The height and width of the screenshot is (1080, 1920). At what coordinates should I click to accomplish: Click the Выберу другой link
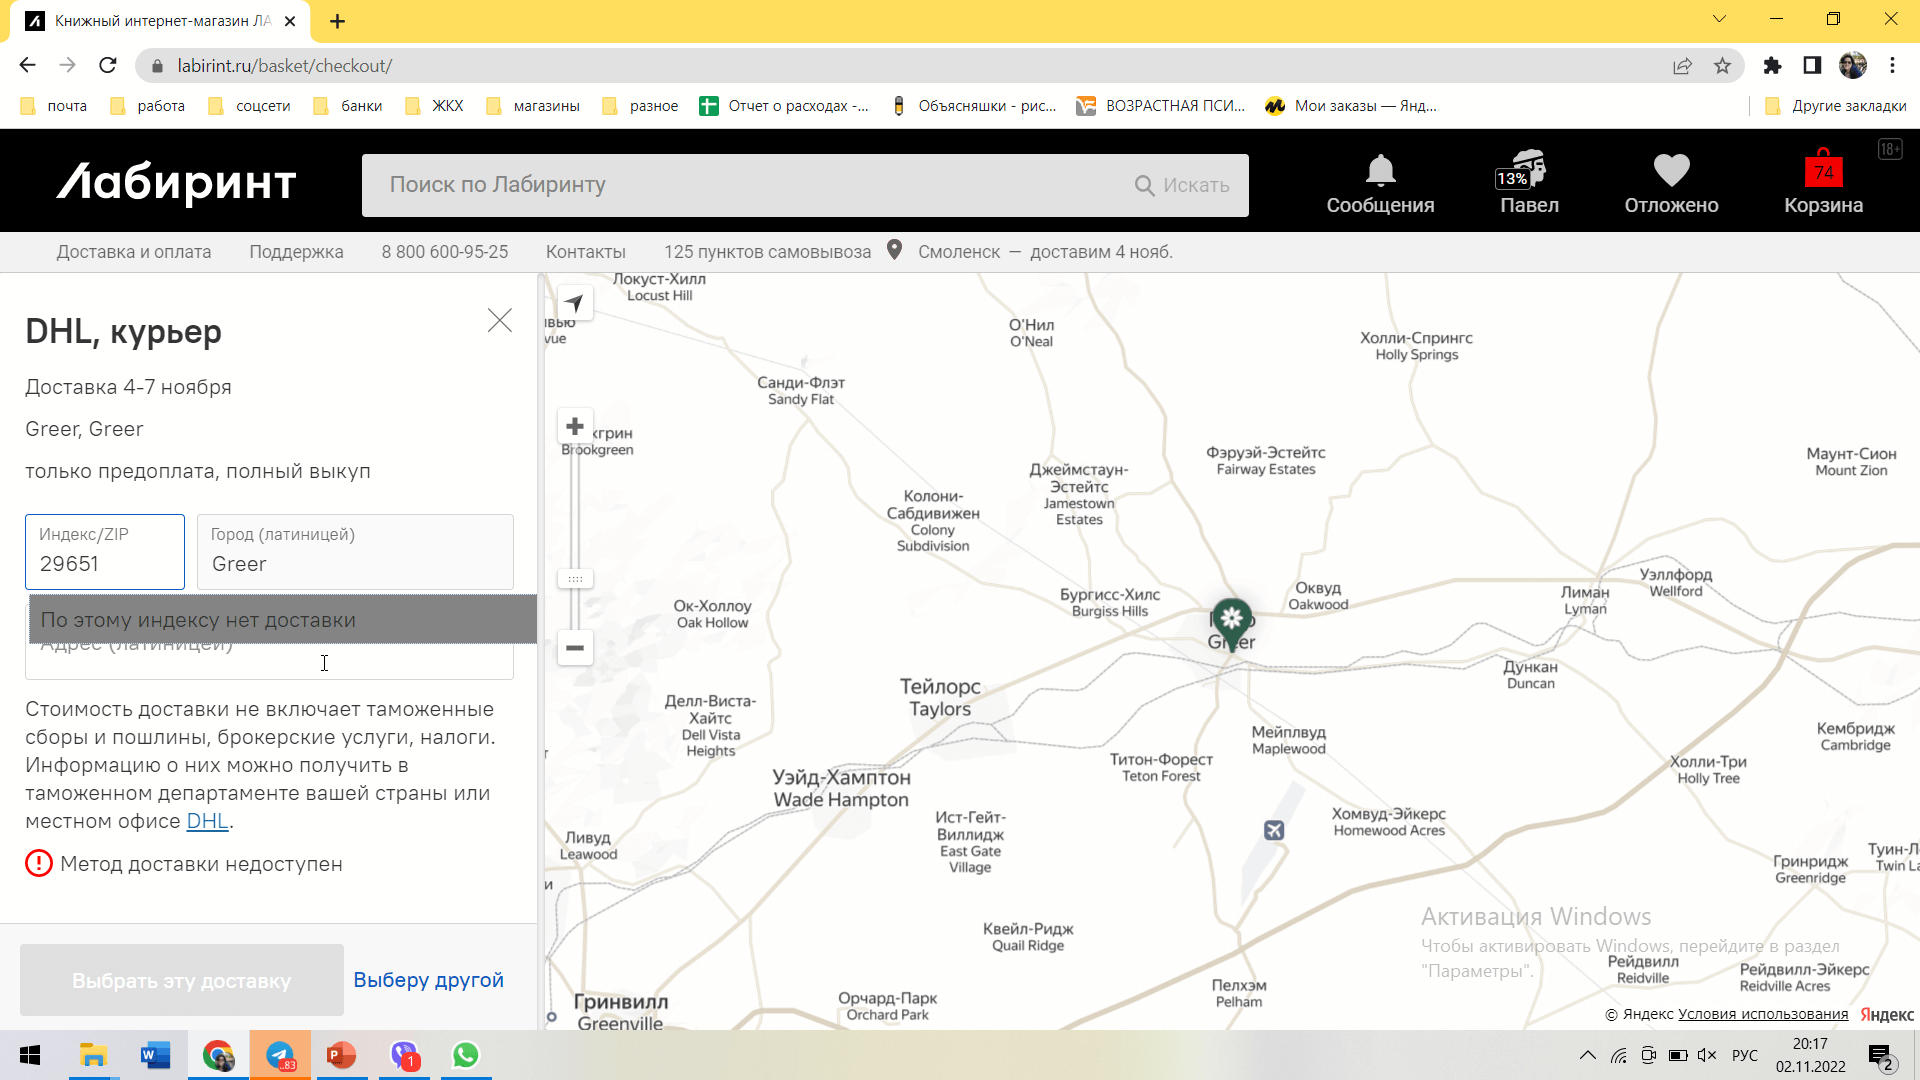pos(428,980)
